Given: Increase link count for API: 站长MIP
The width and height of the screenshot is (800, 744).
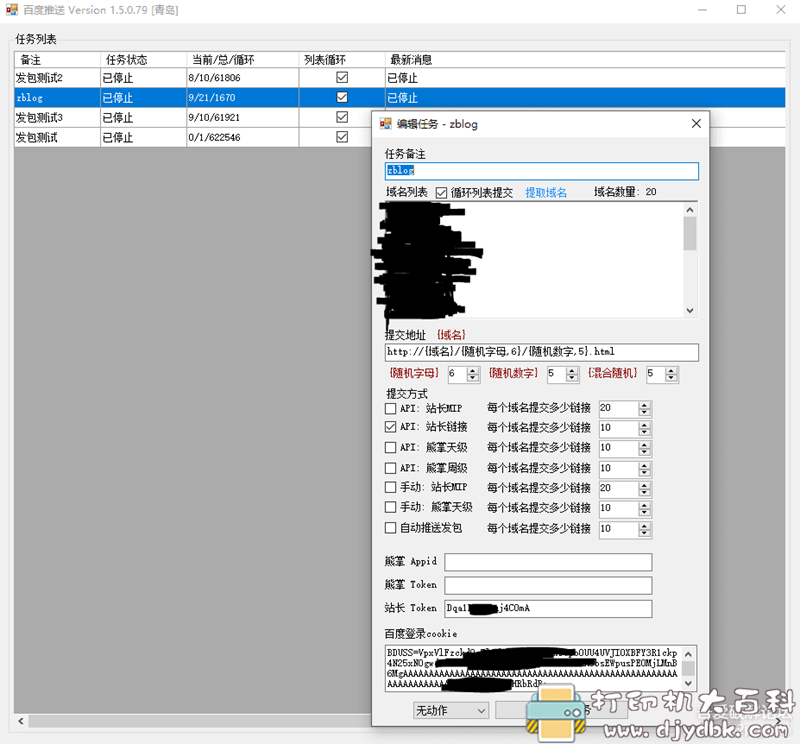Looking at the screenshot, I should pos(644,405).
